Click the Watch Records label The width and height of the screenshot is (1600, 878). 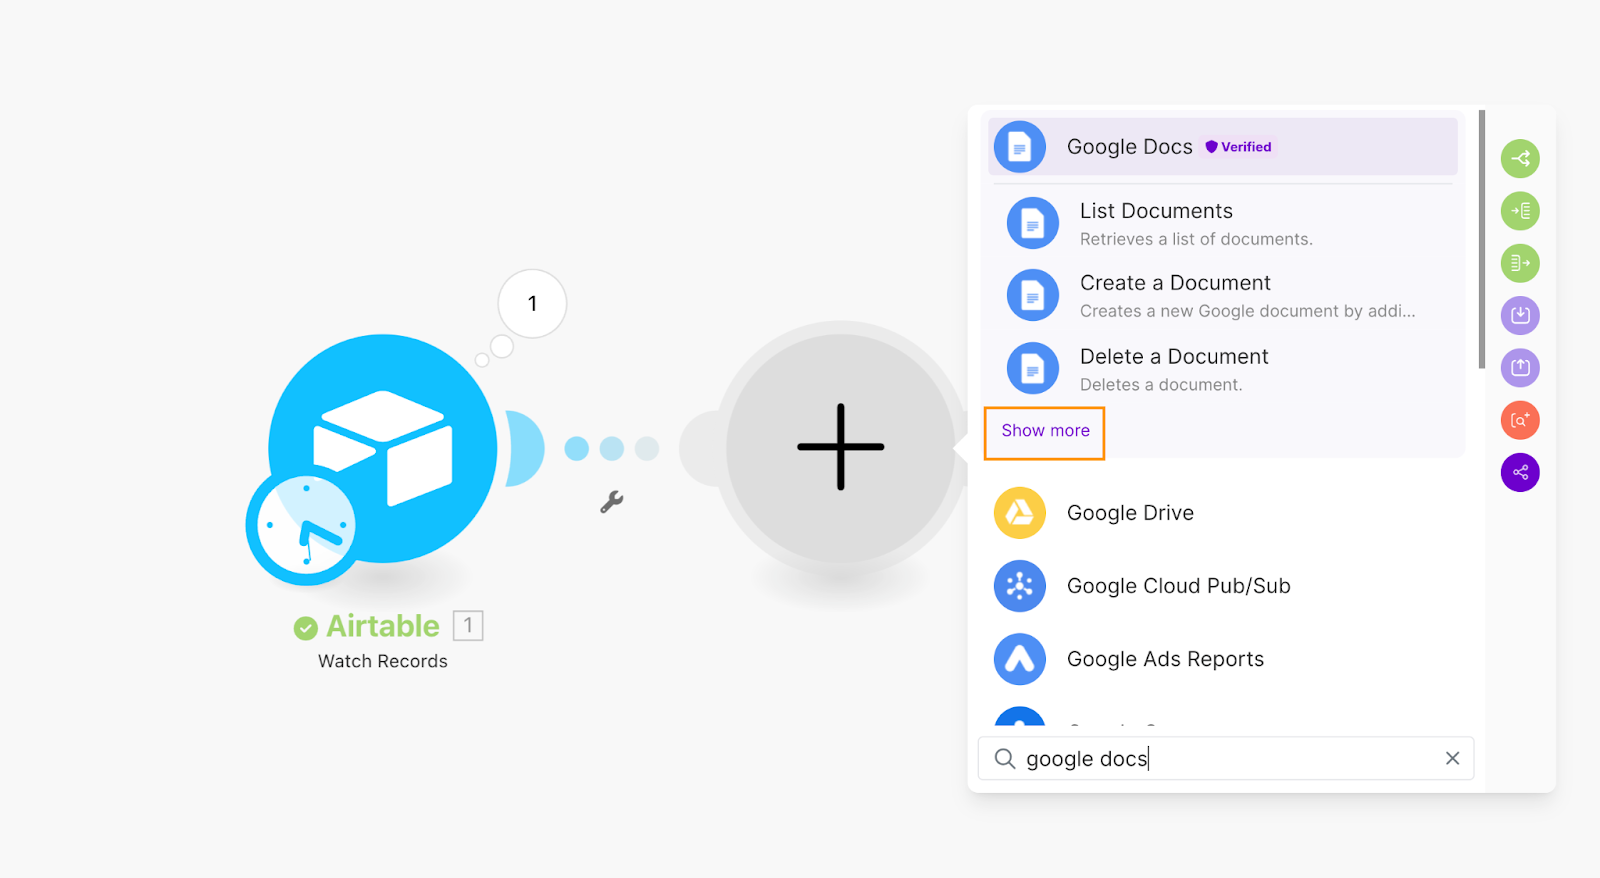pos(383,661)
